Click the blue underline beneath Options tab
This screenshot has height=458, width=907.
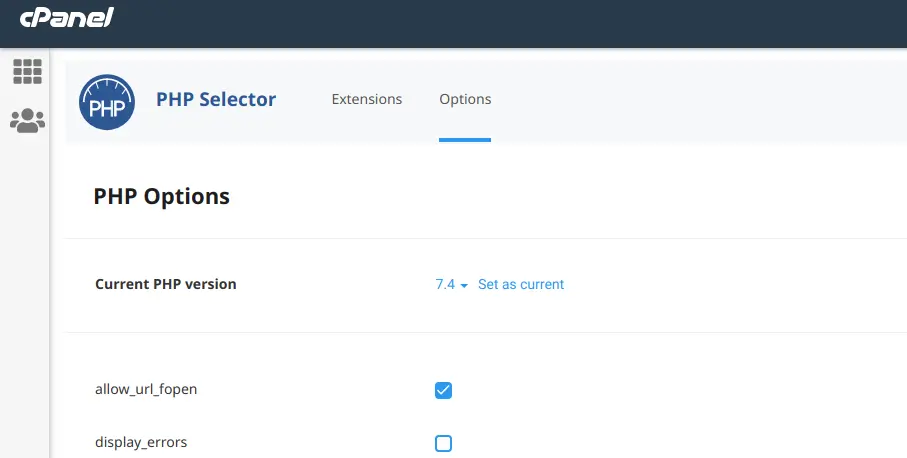click(x=465, y=140)
